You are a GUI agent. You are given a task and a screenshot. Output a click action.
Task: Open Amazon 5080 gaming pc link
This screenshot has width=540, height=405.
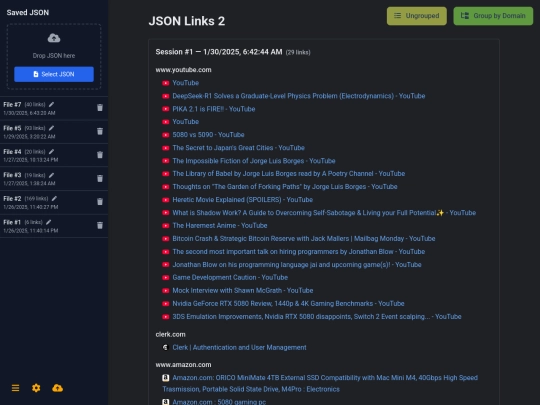point(219,402)
